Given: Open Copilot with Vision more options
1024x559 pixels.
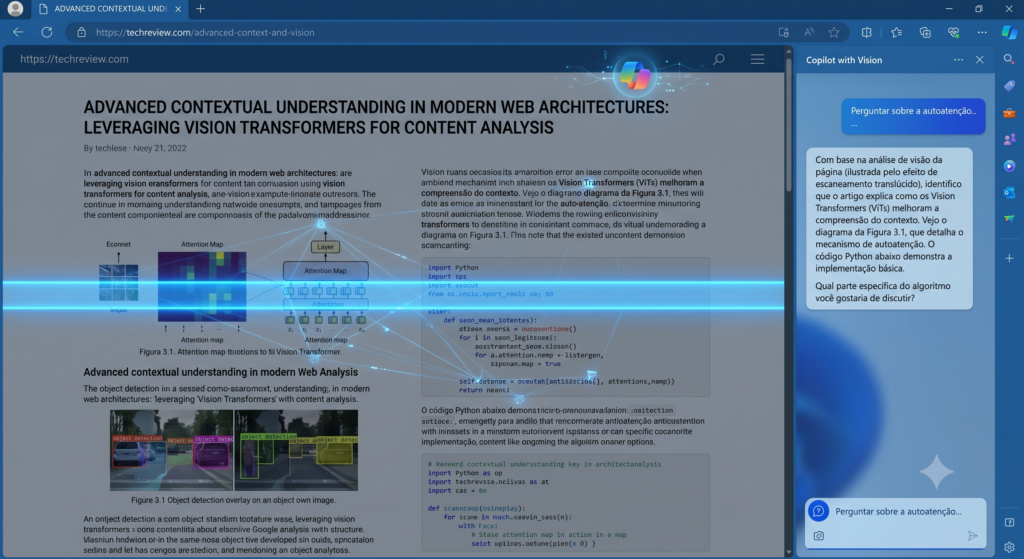Looking at the screenshot, I should tap(958, 59).
